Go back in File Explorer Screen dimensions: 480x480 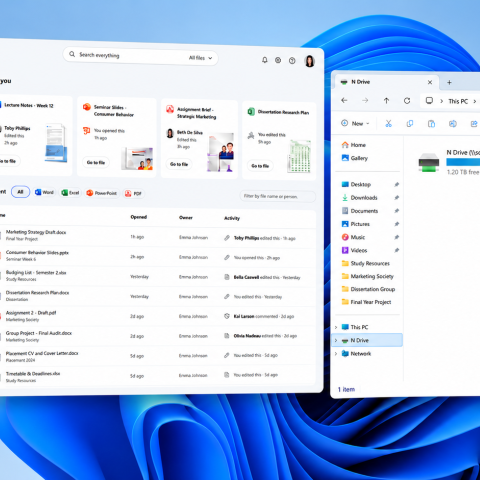(x=344, y=100)
